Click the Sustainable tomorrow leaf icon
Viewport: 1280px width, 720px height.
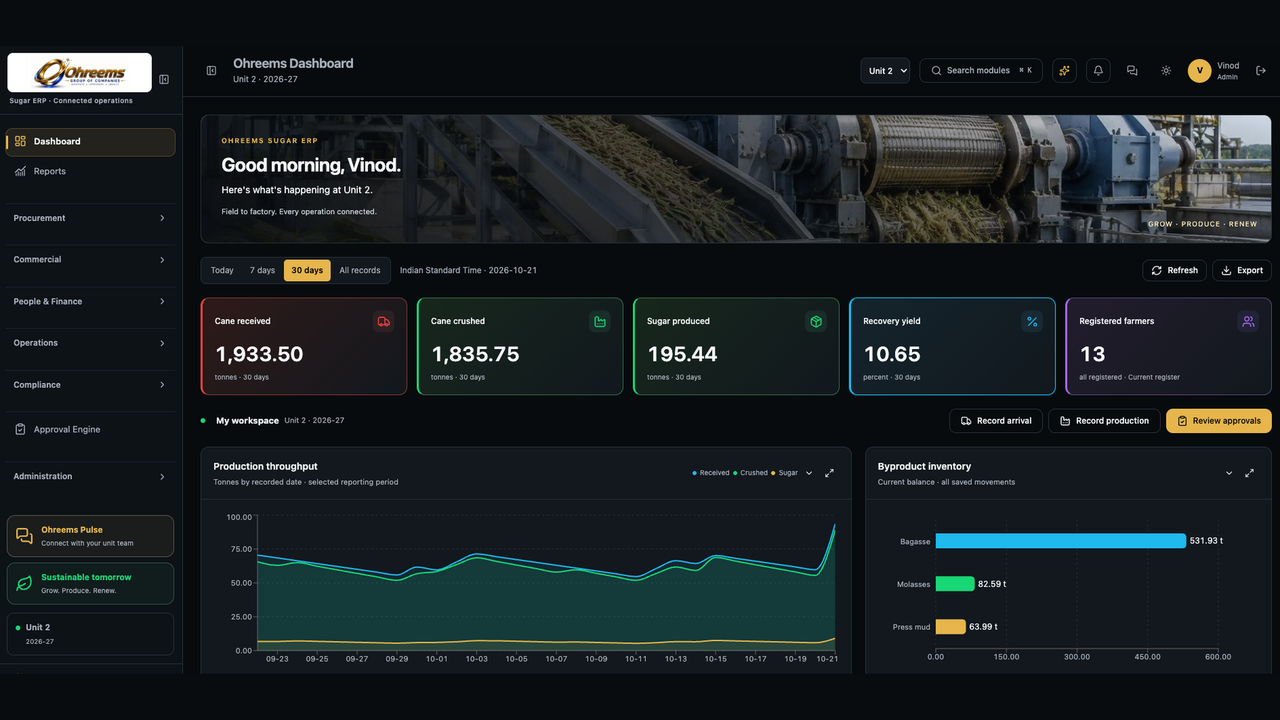tap(25, 584)
